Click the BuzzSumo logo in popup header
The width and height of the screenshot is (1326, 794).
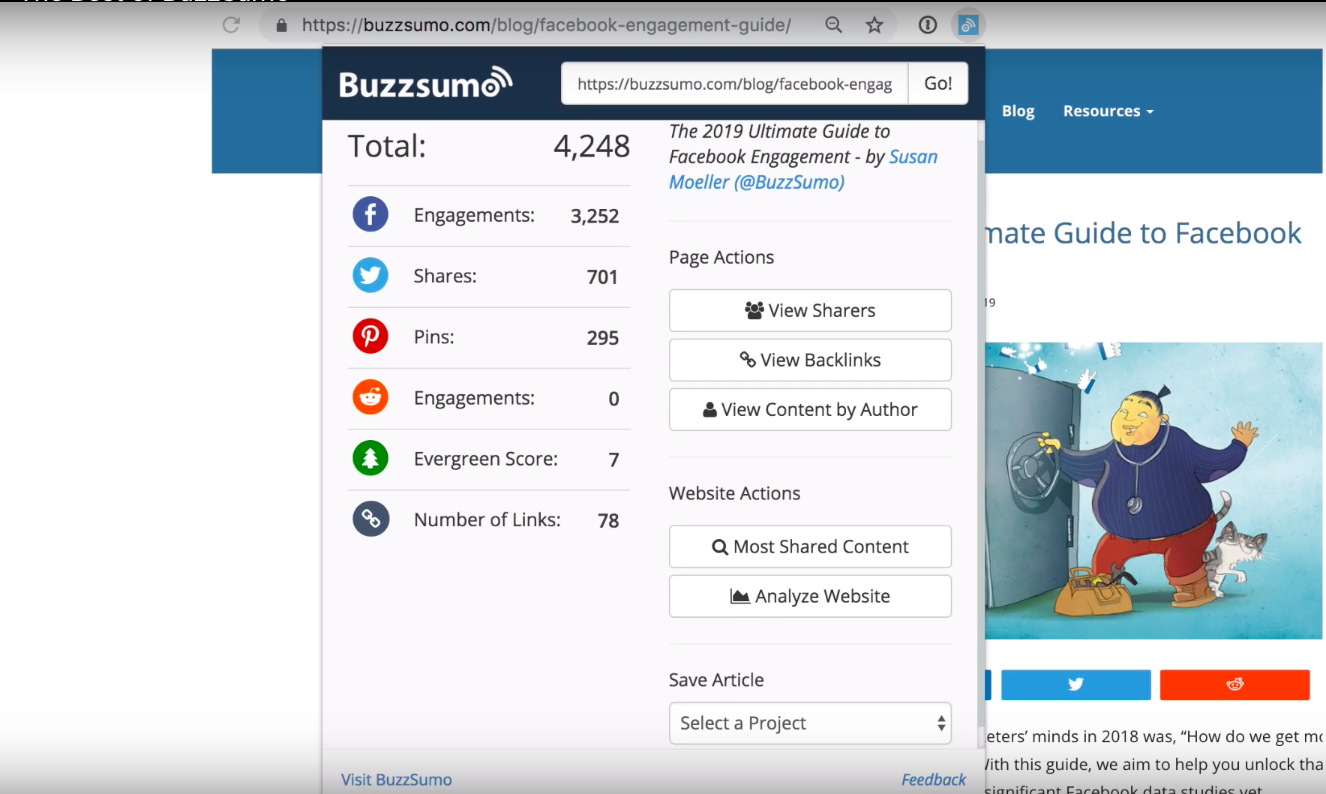(425, 84)
